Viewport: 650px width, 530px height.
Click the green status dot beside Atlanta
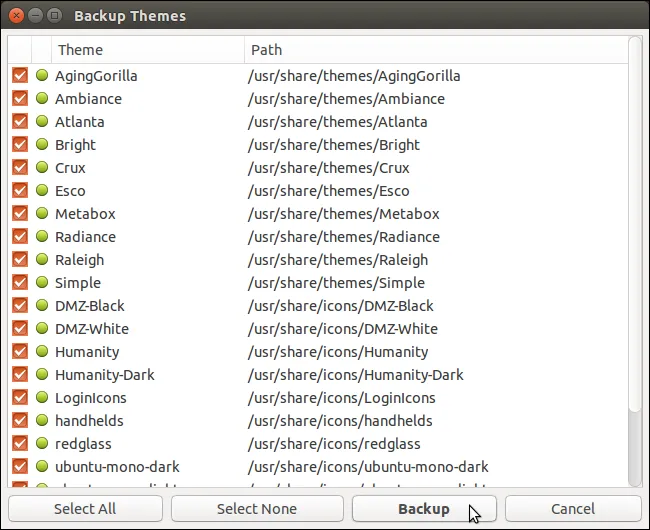click(42, 121)
